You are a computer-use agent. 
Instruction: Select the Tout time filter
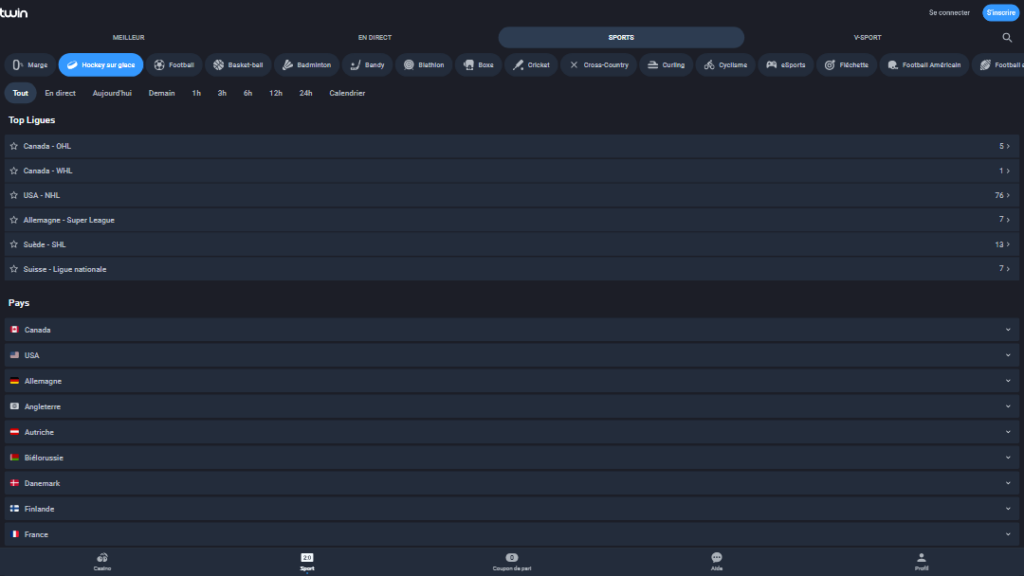[x=20, y=93]
